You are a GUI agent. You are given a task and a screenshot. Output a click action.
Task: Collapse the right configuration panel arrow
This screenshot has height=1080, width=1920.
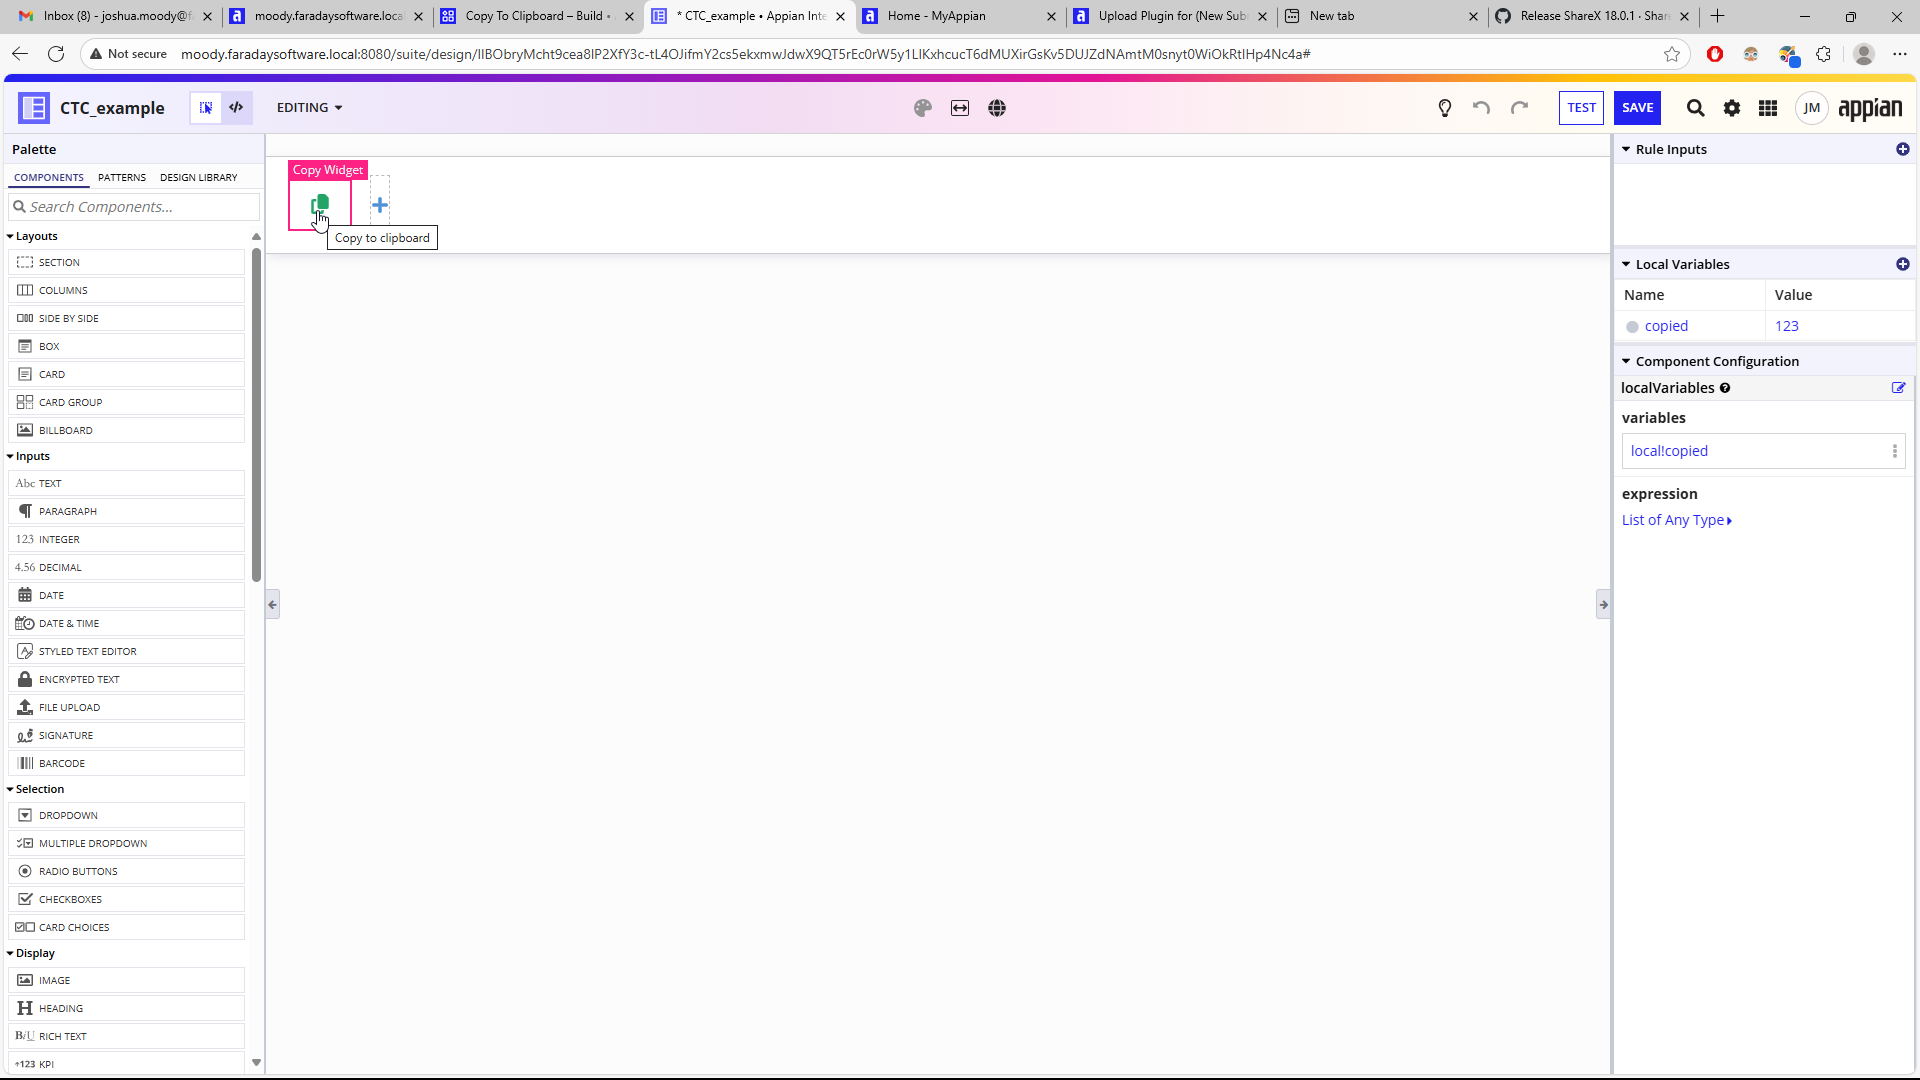[1603, 605]
